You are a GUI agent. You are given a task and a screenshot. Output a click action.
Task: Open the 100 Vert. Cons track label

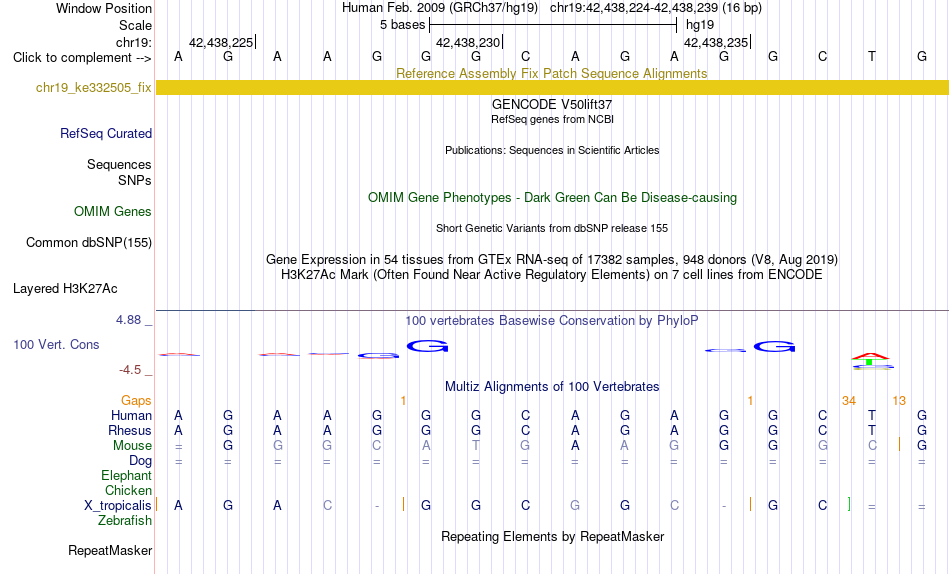click(56, 344)
